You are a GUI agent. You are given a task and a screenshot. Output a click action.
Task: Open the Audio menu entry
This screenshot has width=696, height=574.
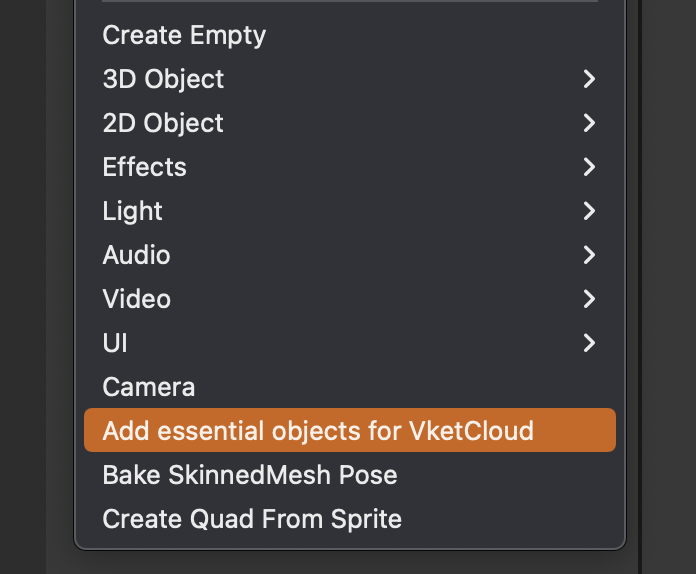[350, 255]
